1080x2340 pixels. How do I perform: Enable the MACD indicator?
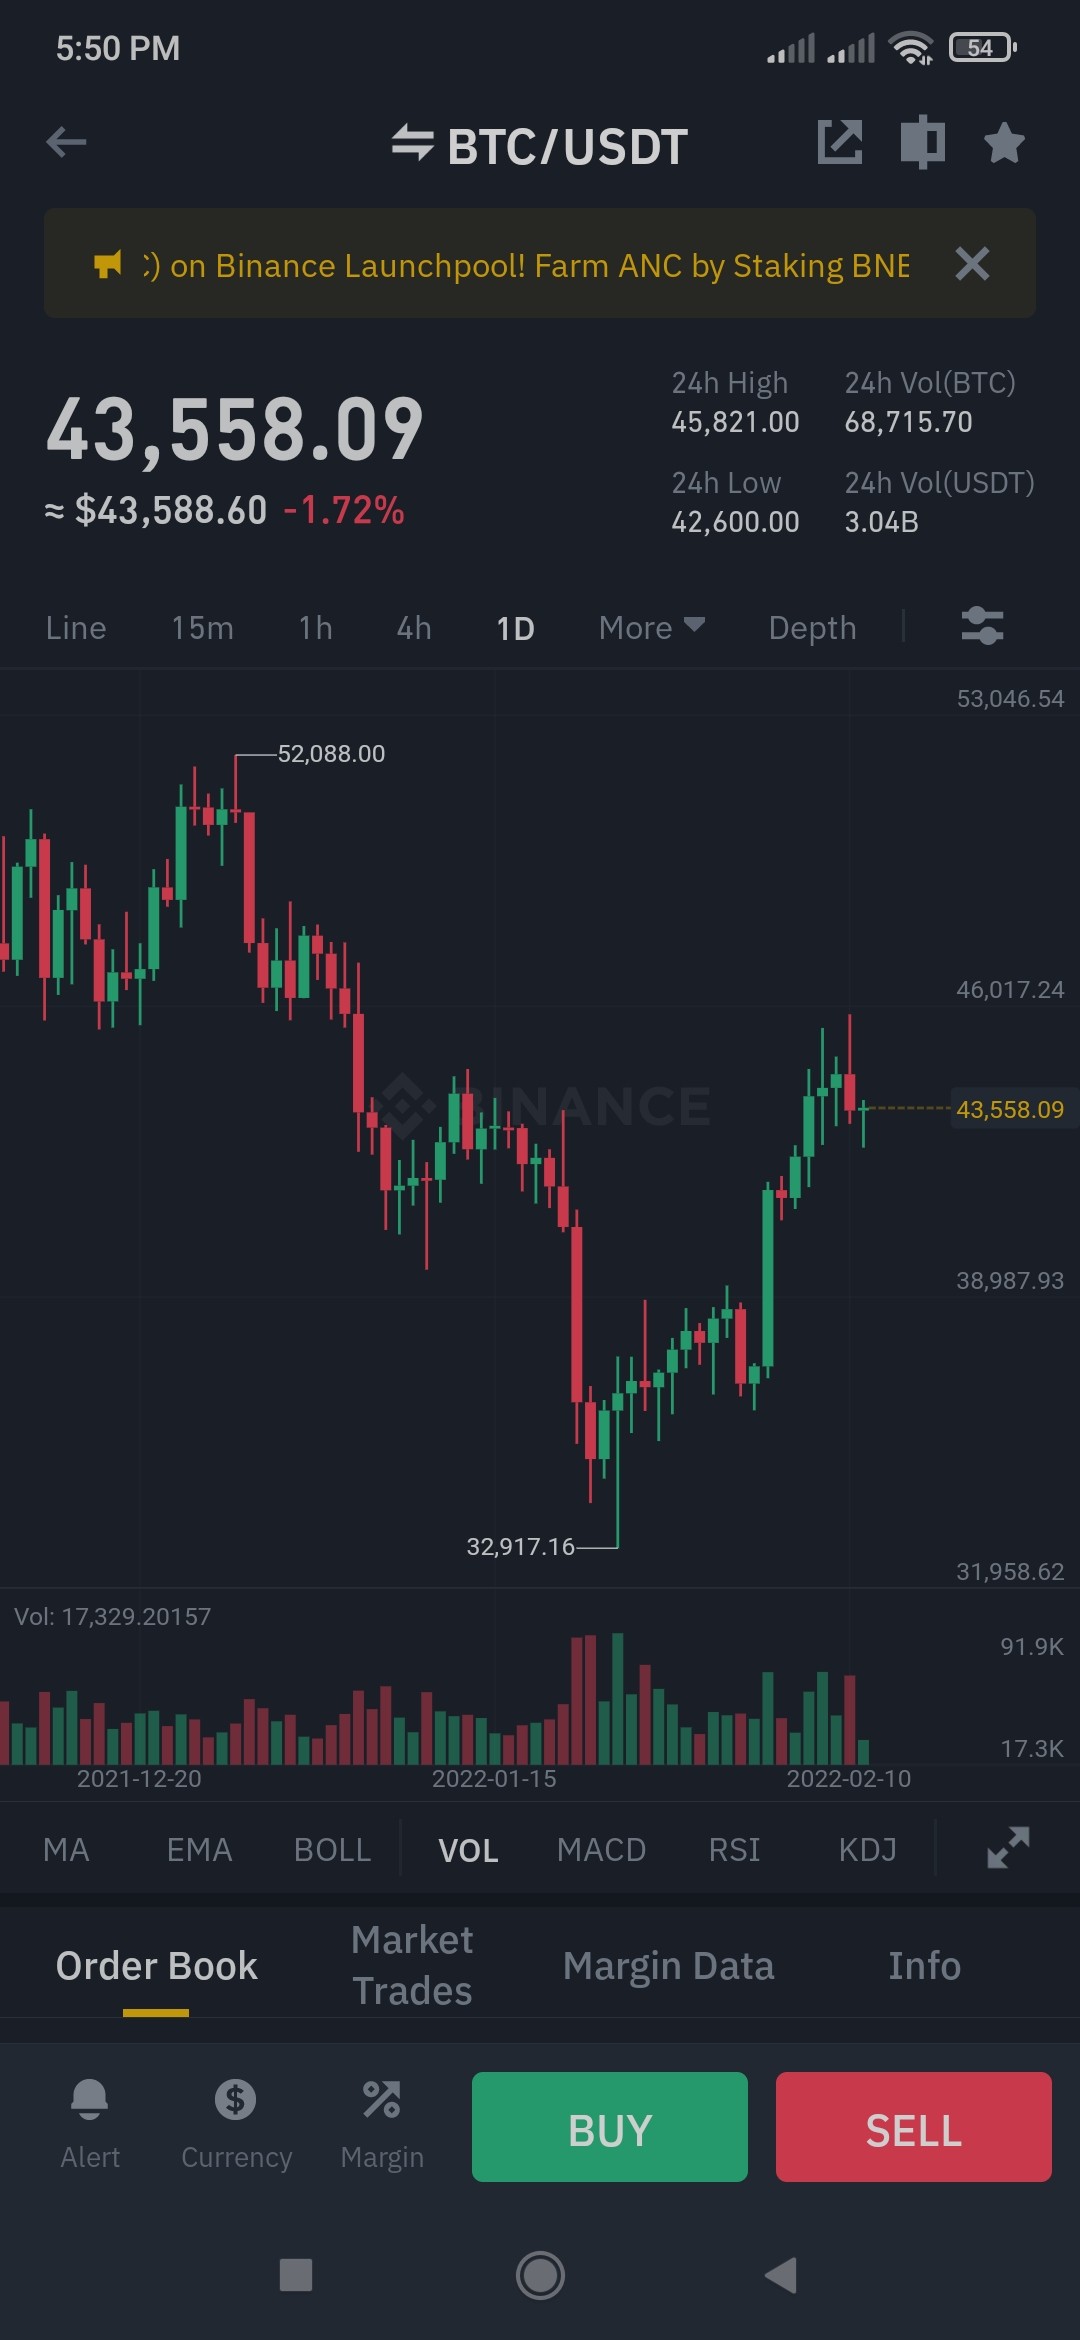tap(601, 1850)
